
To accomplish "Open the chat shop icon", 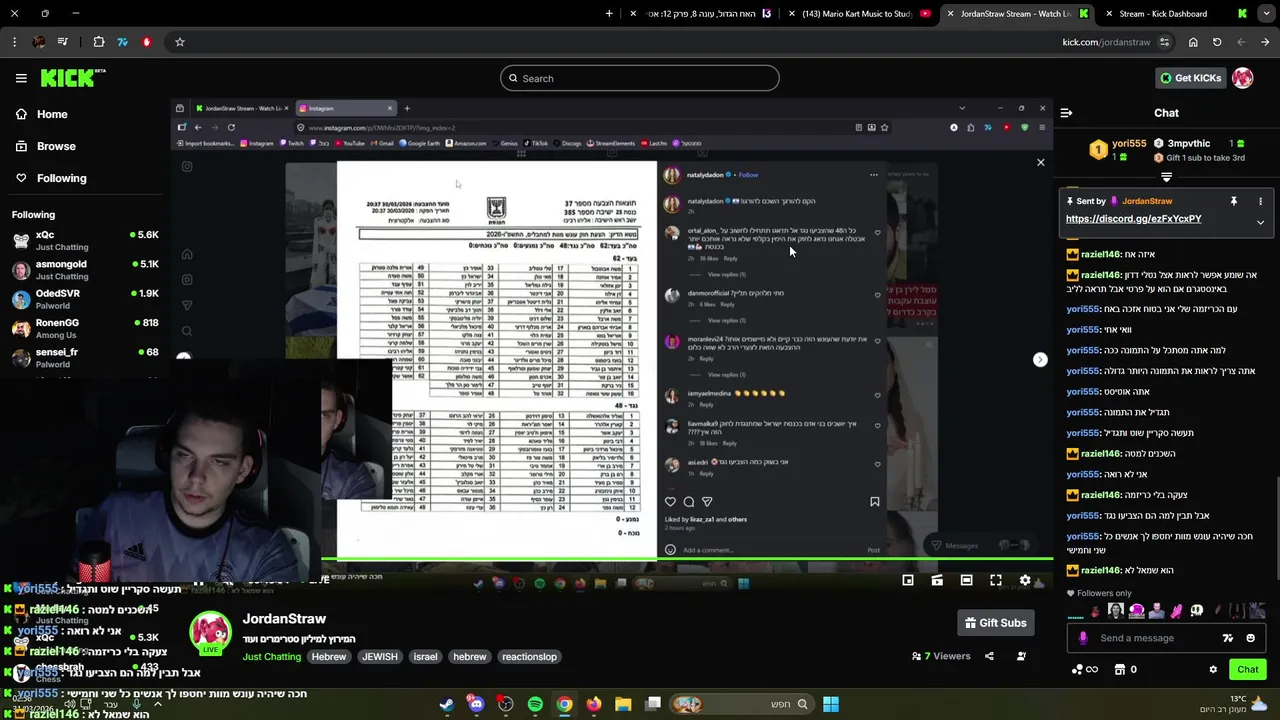I will pyautogui.click(x=1120, y=669).
